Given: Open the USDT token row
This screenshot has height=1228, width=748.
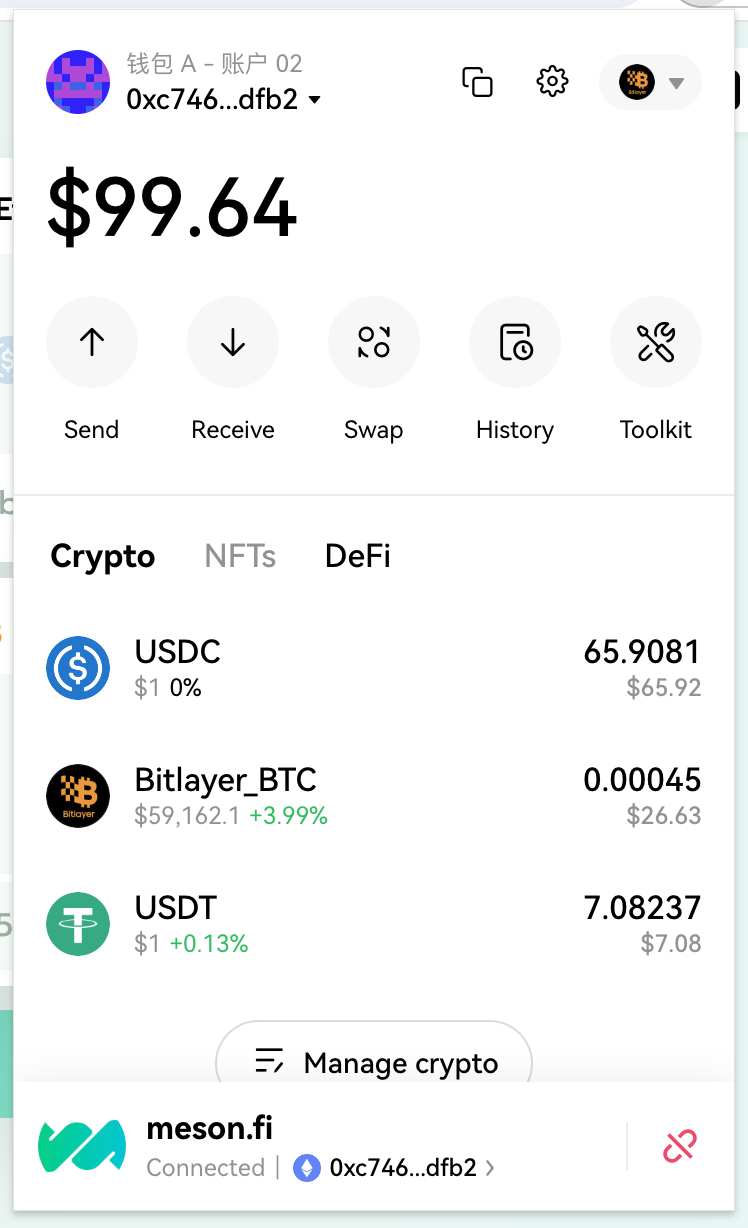Looking at the screenshot, I should 374,924.
